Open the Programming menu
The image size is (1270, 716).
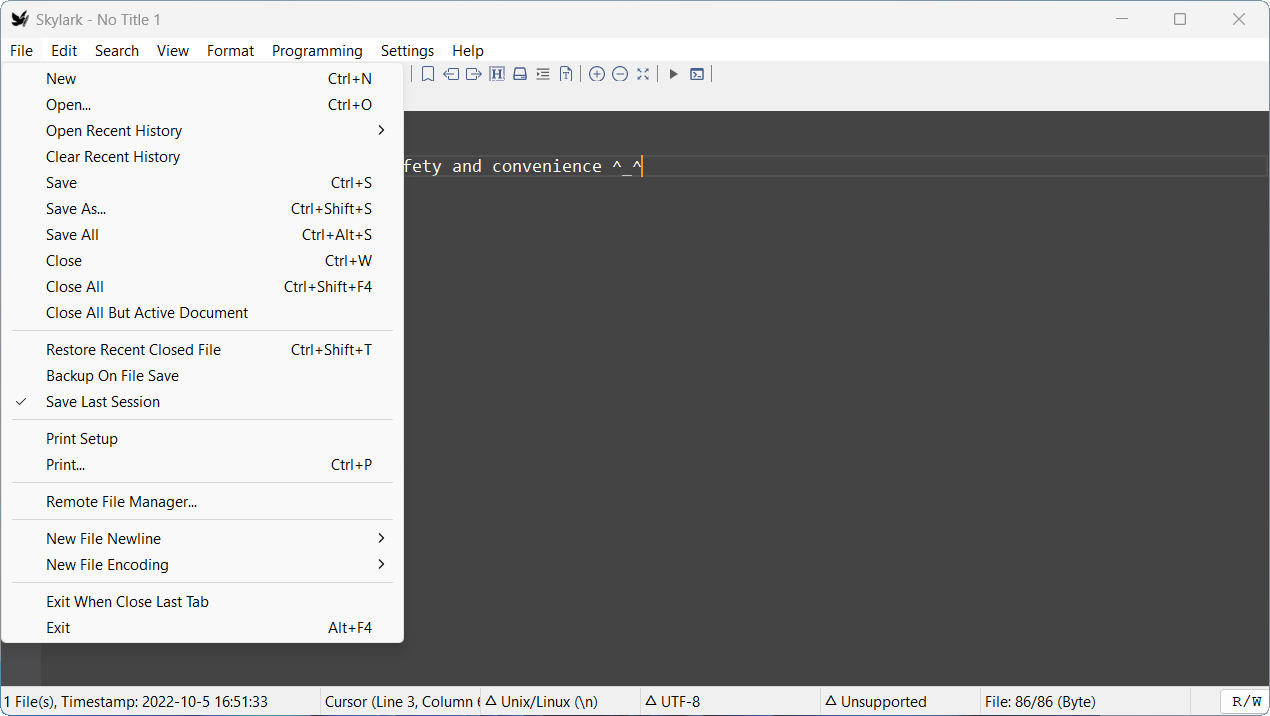coord(317,51)
